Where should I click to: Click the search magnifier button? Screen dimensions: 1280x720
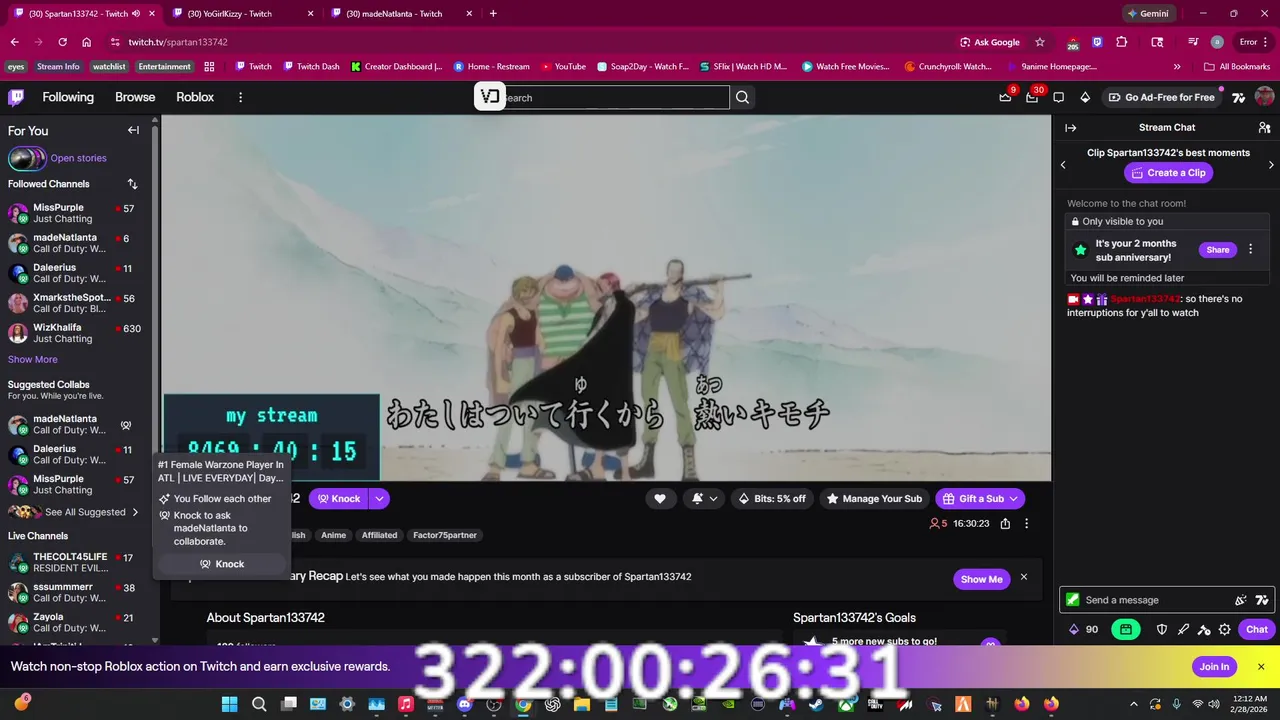click(742, 97)
